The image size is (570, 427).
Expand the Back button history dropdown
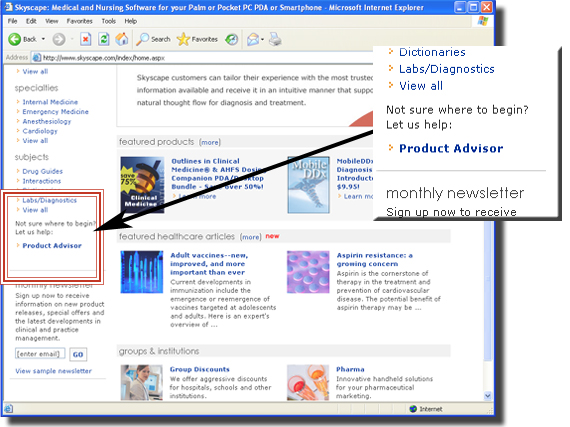(x=43, y=39)
